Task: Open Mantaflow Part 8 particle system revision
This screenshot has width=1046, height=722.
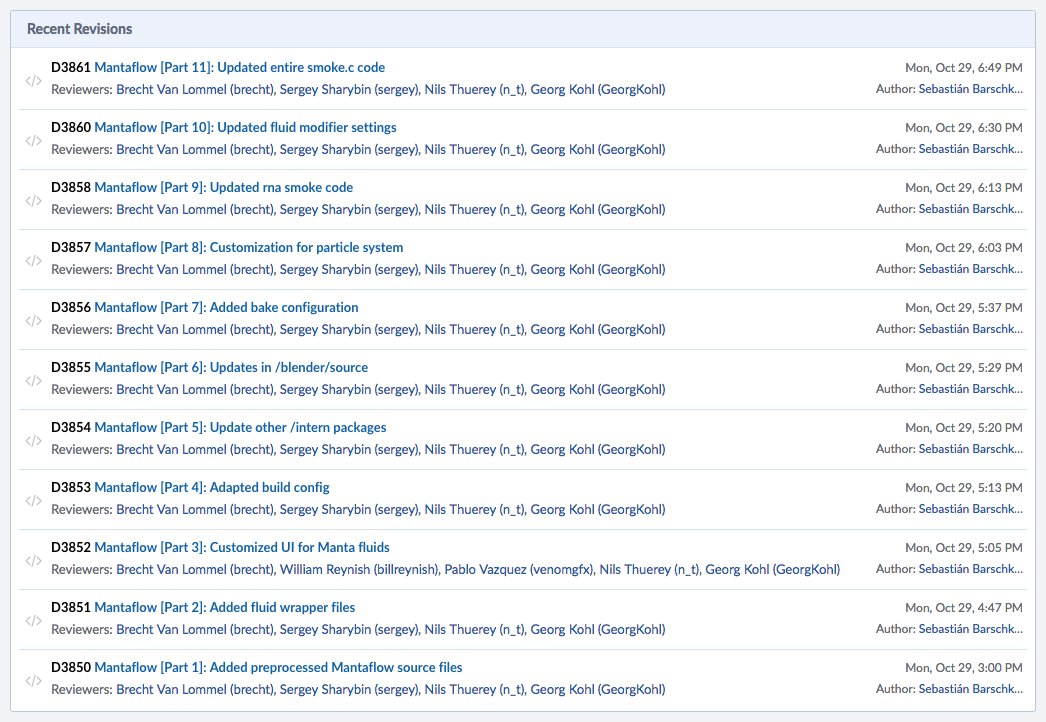Action: (249, 248)
